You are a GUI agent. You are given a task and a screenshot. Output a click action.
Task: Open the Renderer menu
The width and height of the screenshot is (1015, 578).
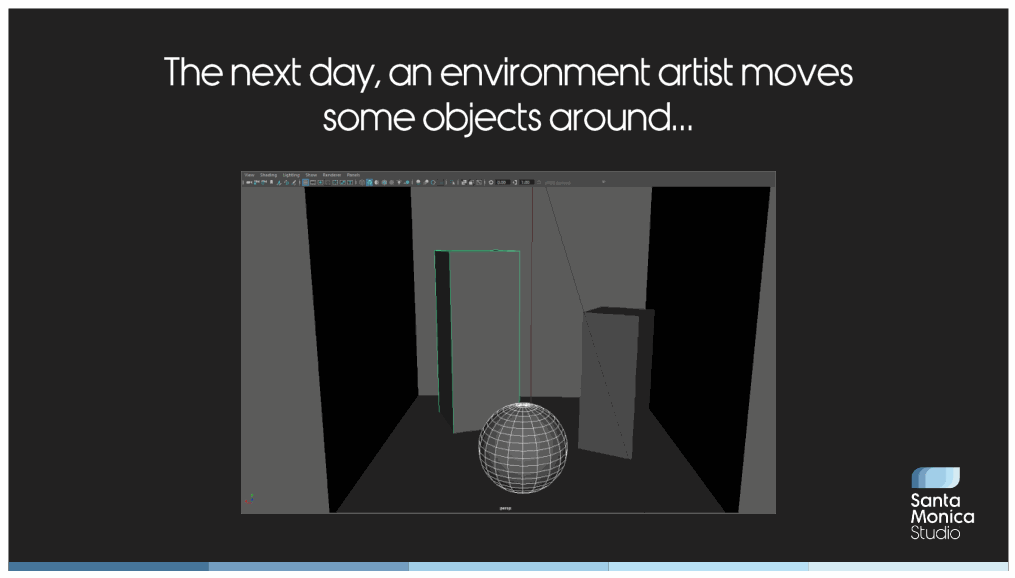pos(331,175)
